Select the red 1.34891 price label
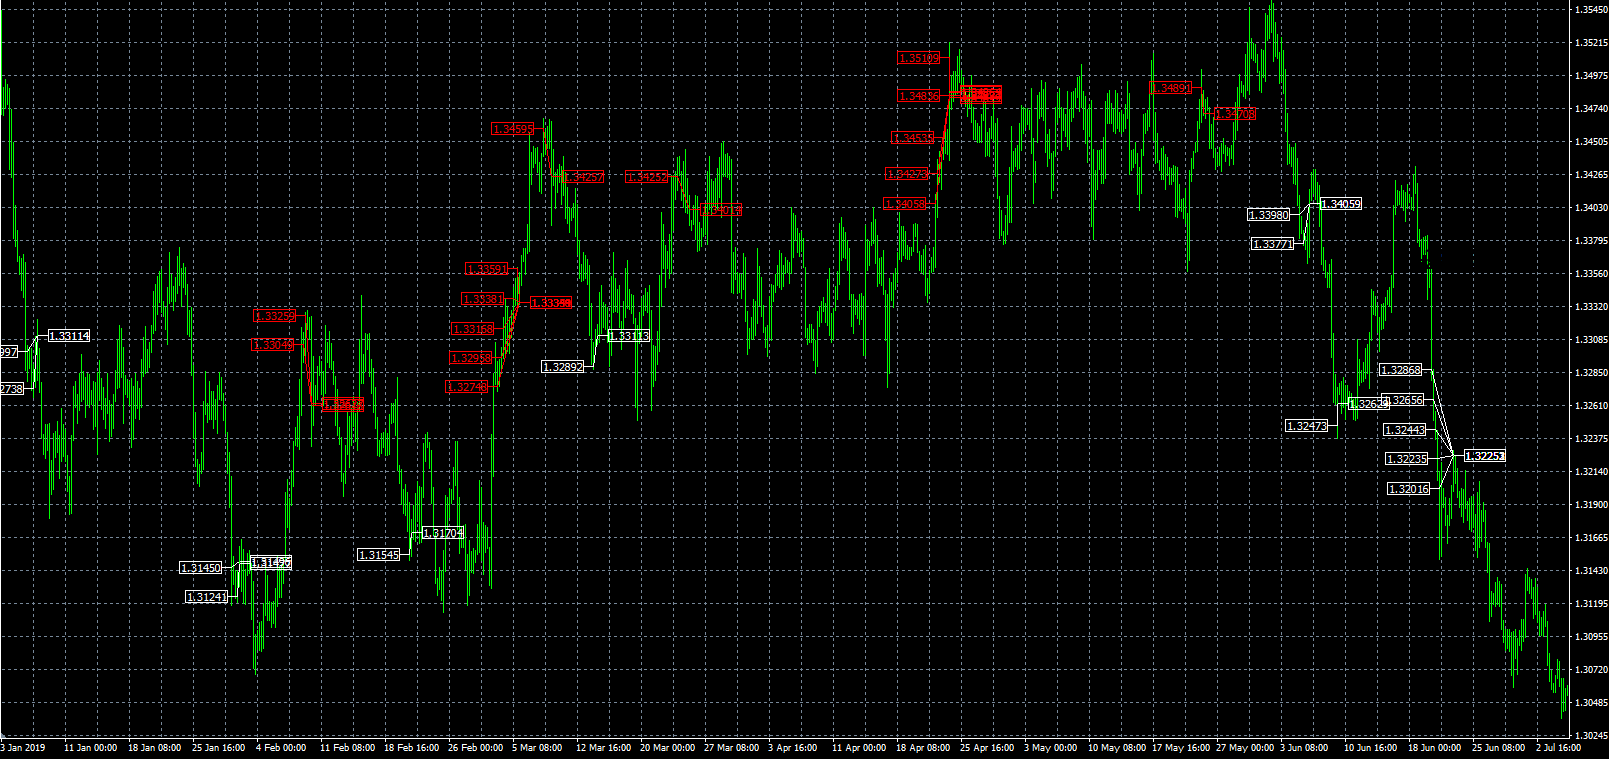This screenshot has height=759, width=1609. [1171, 88]
